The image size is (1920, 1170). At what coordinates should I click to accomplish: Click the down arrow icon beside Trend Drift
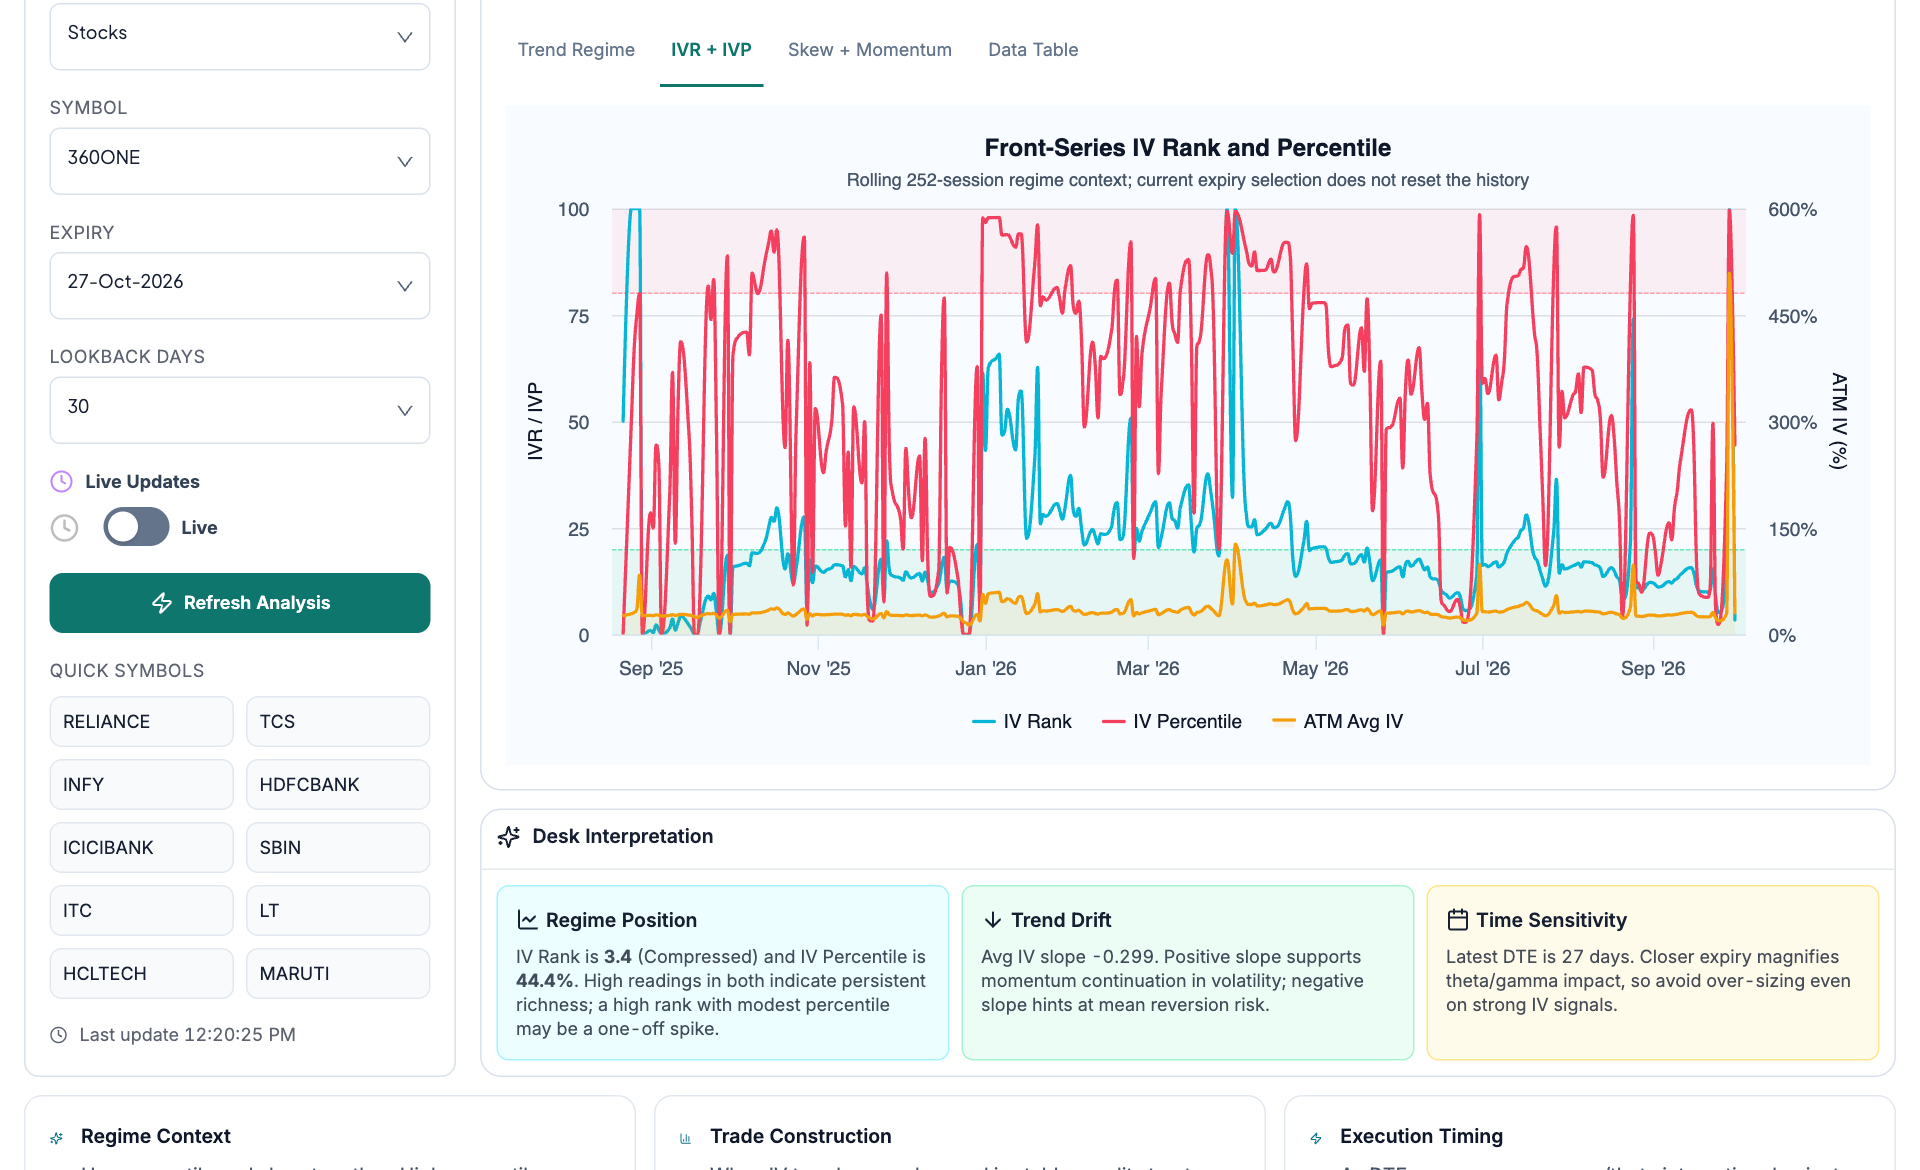(993, 919)
